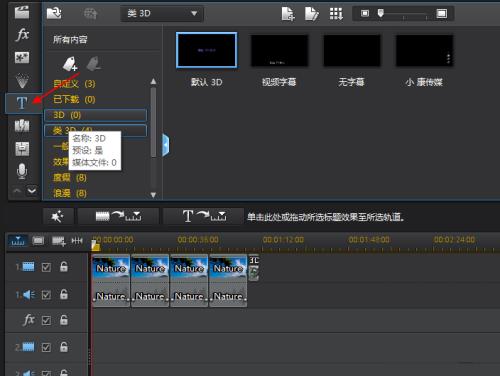Select the 浪漫 (8) tag
Image resolution: width=500 pixels, height=376 pixels.
pyautogui.click(x=70, y=193)
